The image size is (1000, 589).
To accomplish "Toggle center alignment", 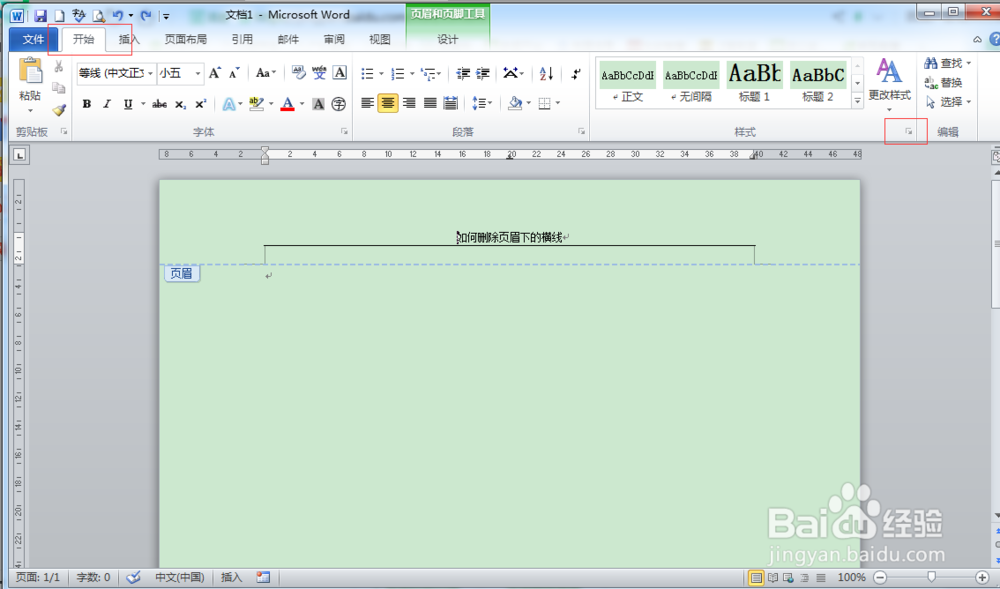I will coord(388,103).
